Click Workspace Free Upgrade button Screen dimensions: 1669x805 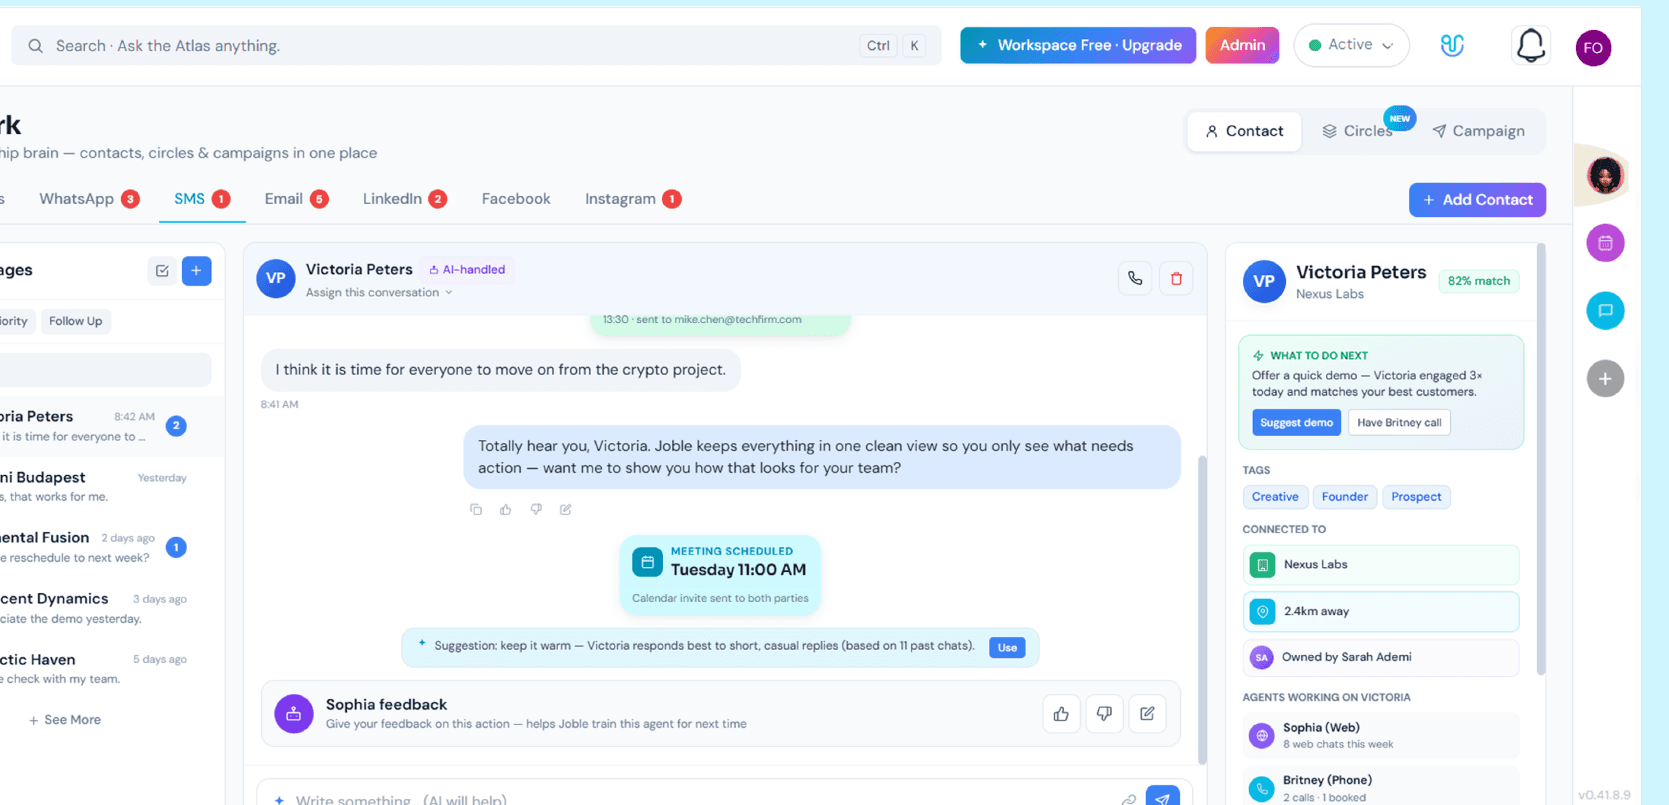(x=1078, y=45)
